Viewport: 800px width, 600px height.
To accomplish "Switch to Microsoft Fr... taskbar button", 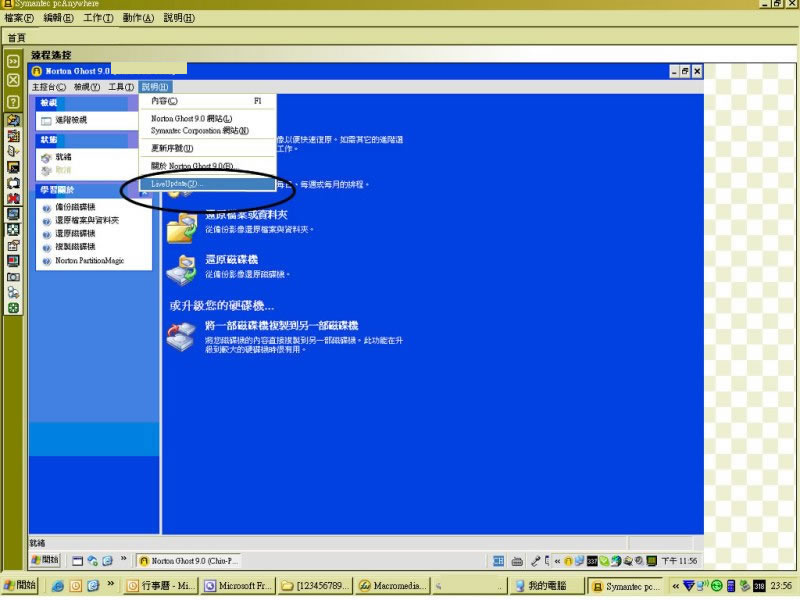I will 239,586.
